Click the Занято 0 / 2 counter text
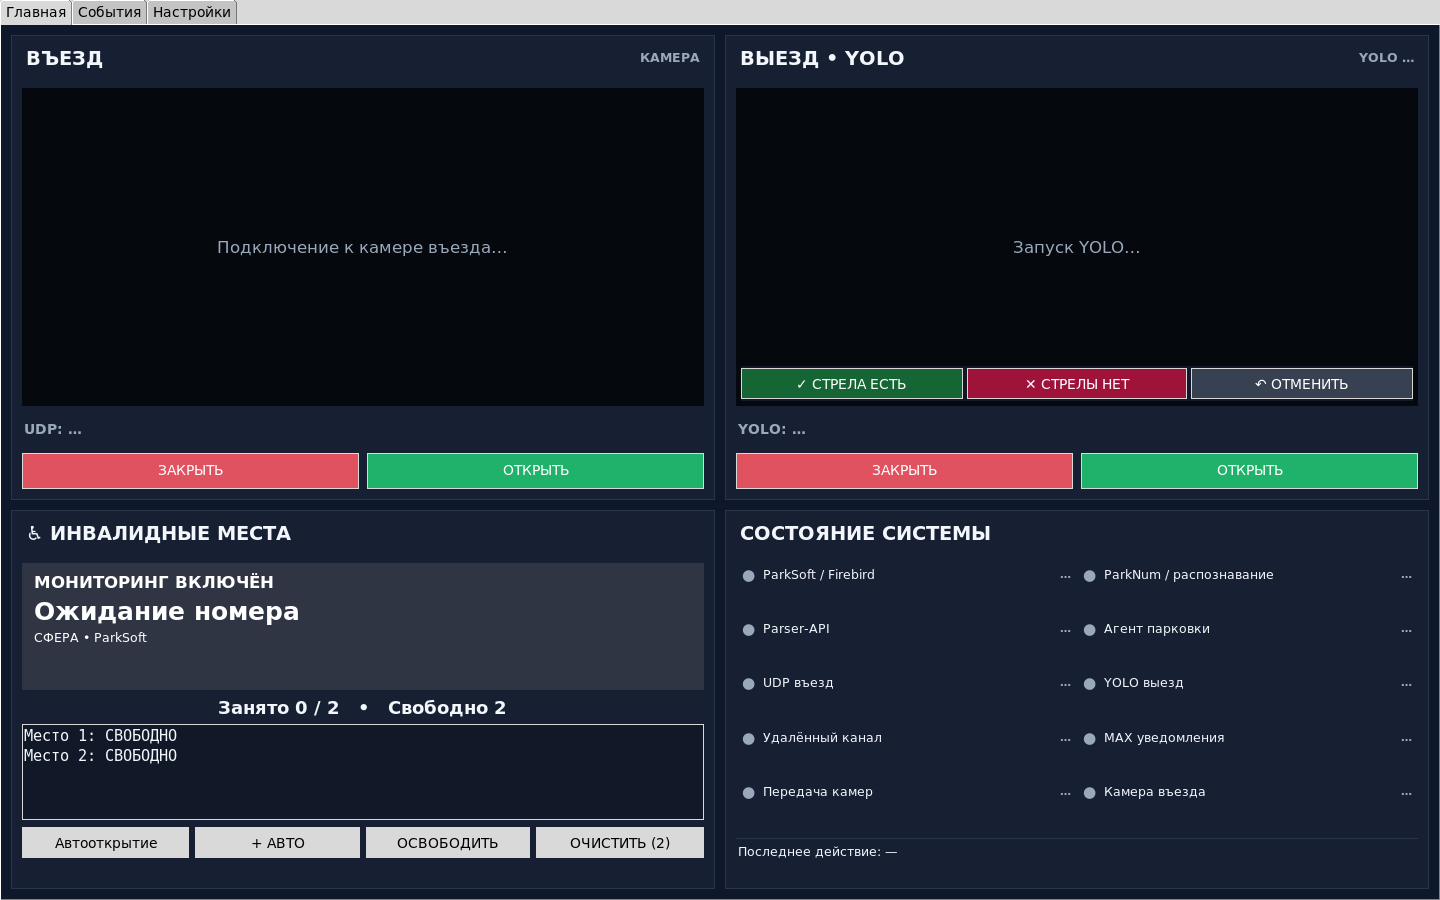Image resolution: width=1440 pixels, height=900 pixels. click(279, 708)
